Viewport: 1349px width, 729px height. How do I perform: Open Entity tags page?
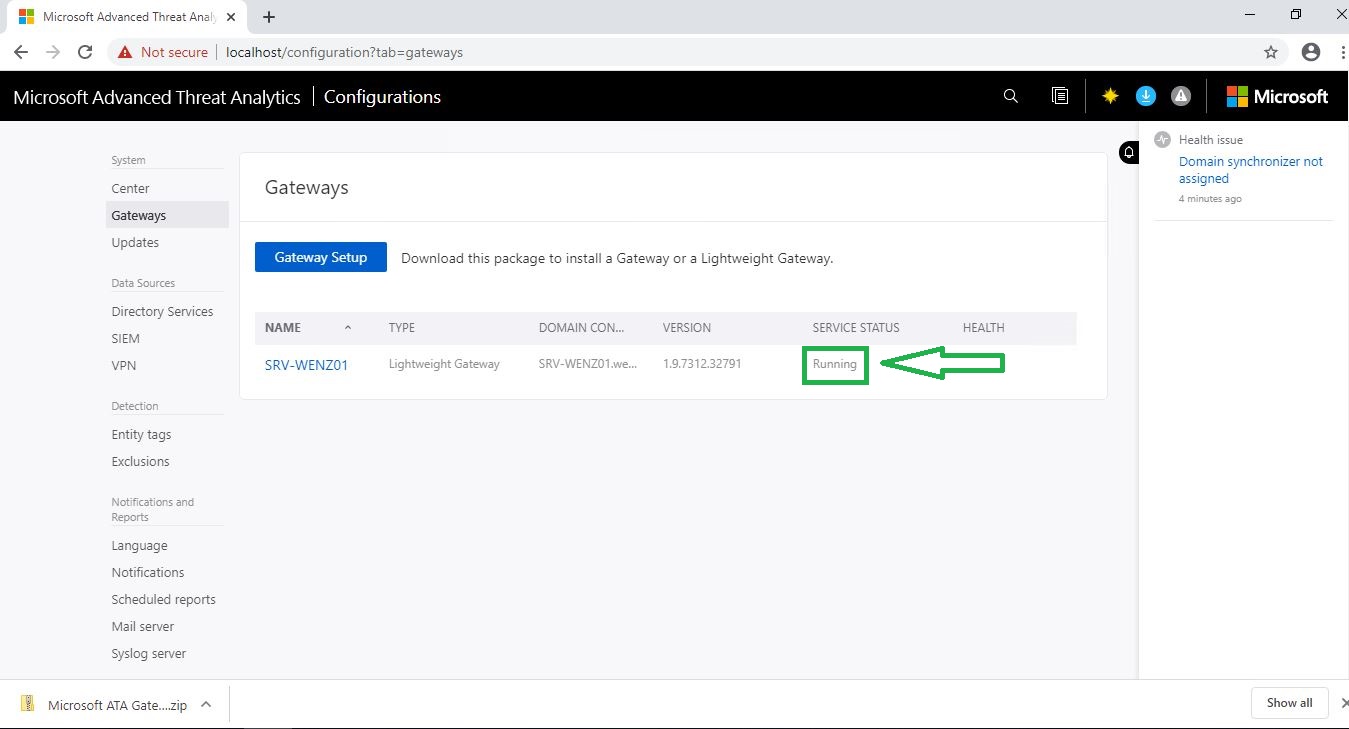click(x=141, y=434)
